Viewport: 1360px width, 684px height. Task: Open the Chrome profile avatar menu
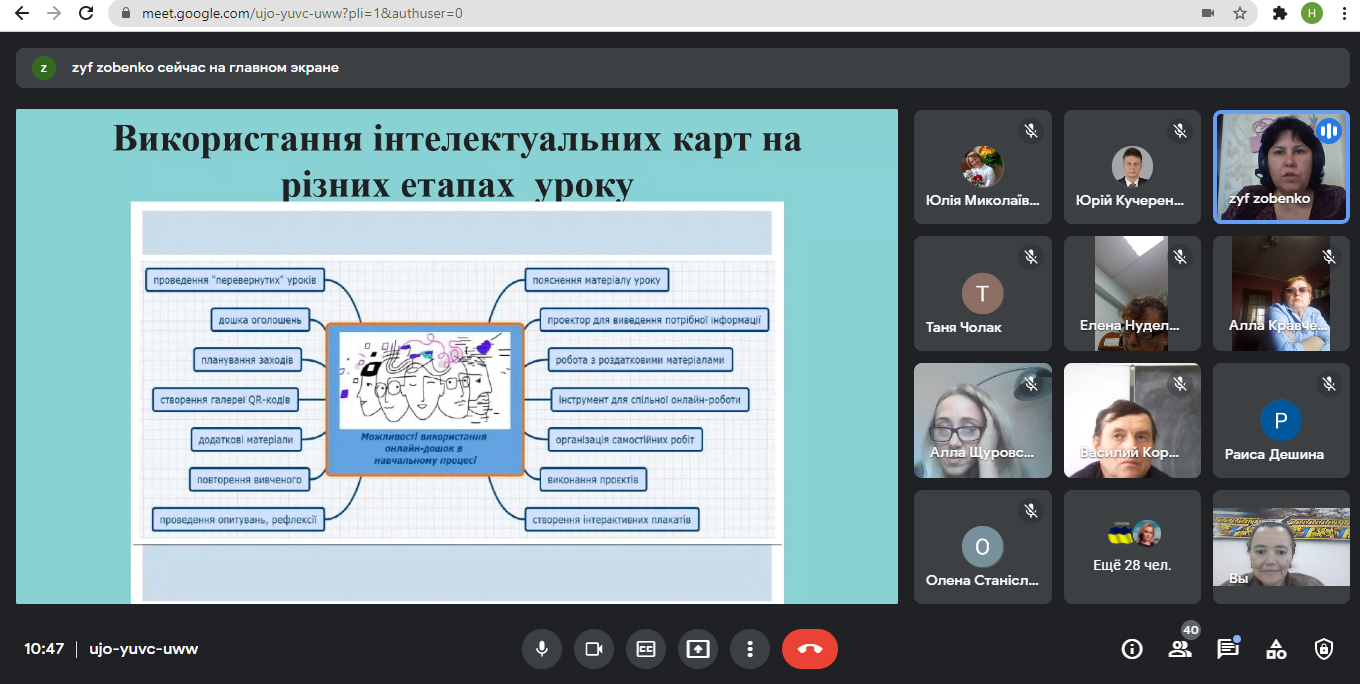pos(1311,14)
